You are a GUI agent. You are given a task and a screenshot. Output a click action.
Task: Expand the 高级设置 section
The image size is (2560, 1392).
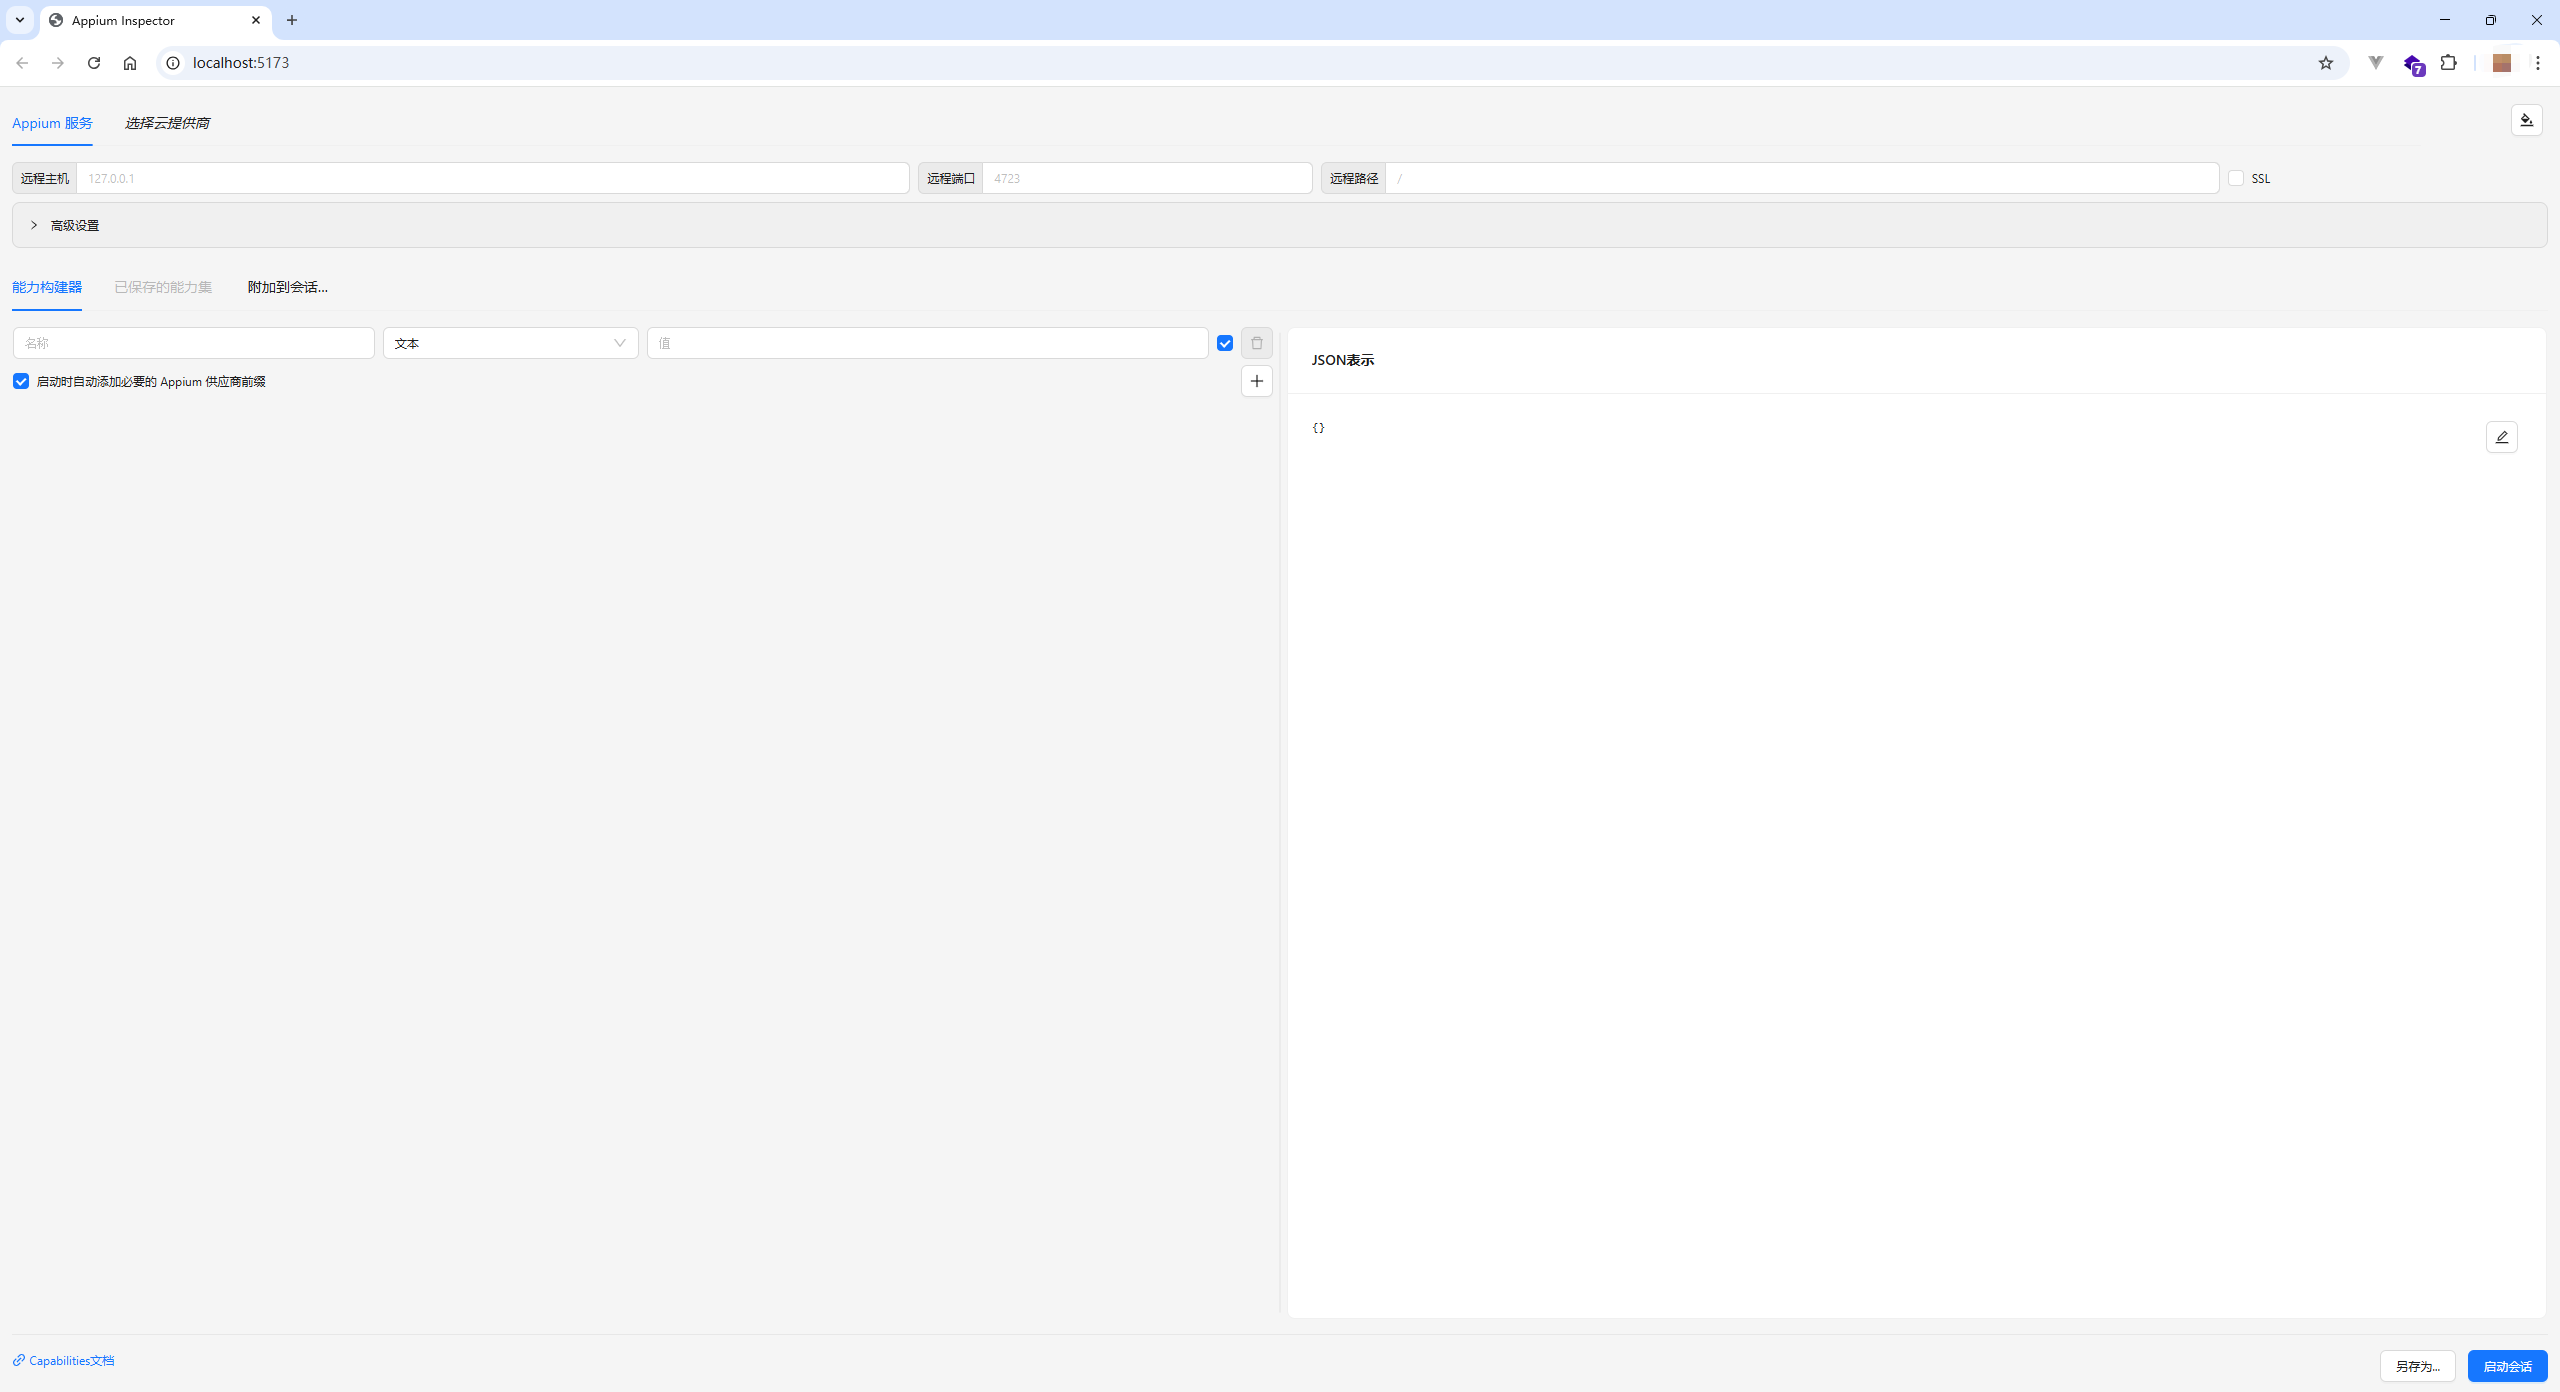click(74, 226)
